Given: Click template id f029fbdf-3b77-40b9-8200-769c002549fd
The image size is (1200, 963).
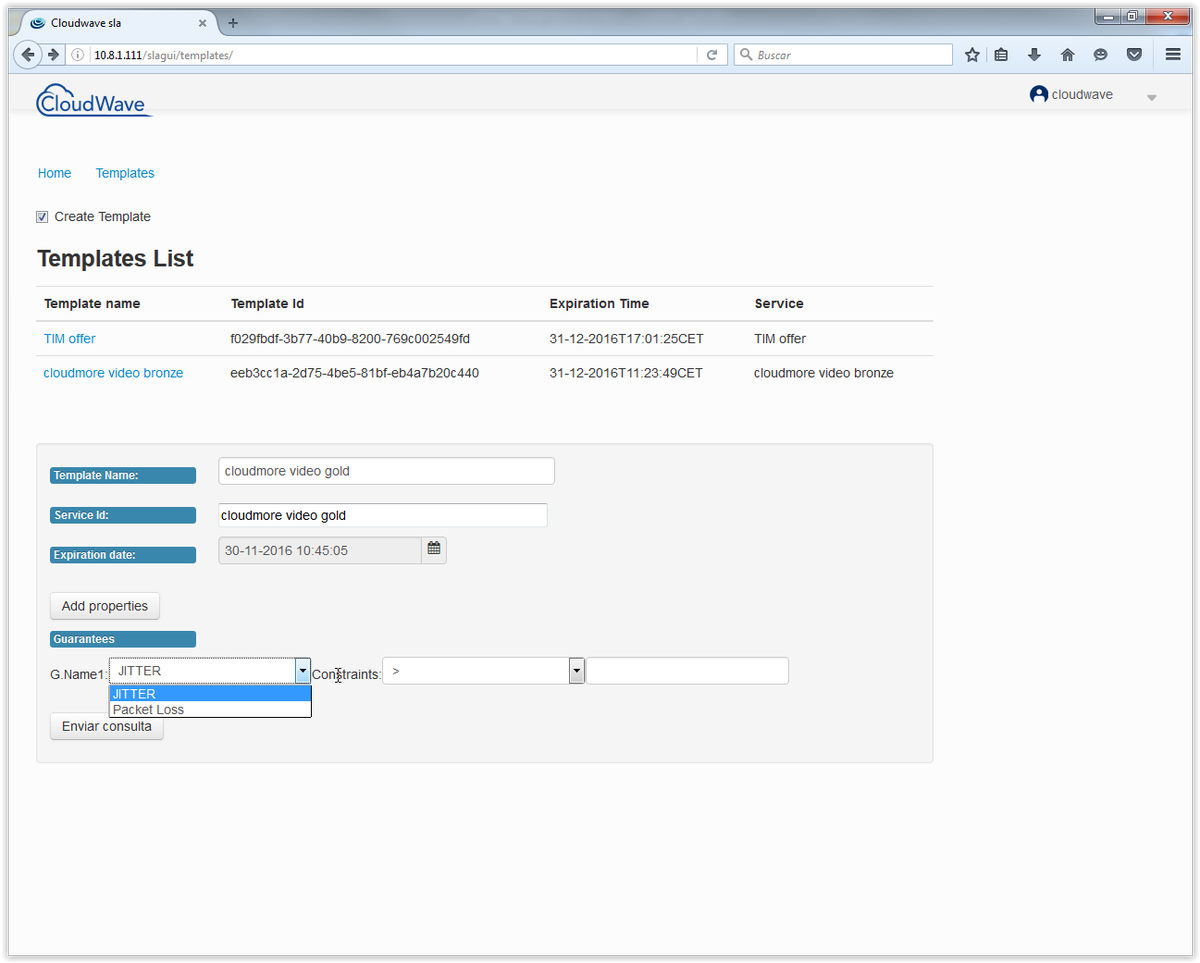Looking at the screenshot, I should 350,339.
